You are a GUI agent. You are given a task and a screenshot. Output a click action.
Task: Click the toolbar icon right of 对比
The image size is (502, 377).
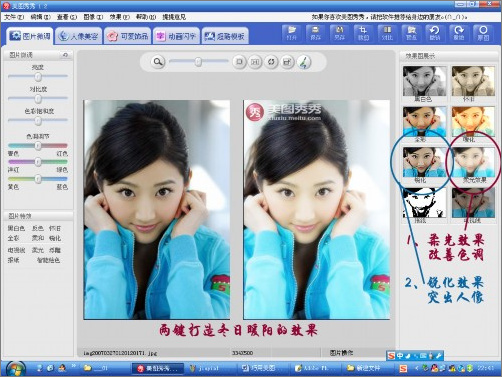pyautogui.click(x=411, y=33)
